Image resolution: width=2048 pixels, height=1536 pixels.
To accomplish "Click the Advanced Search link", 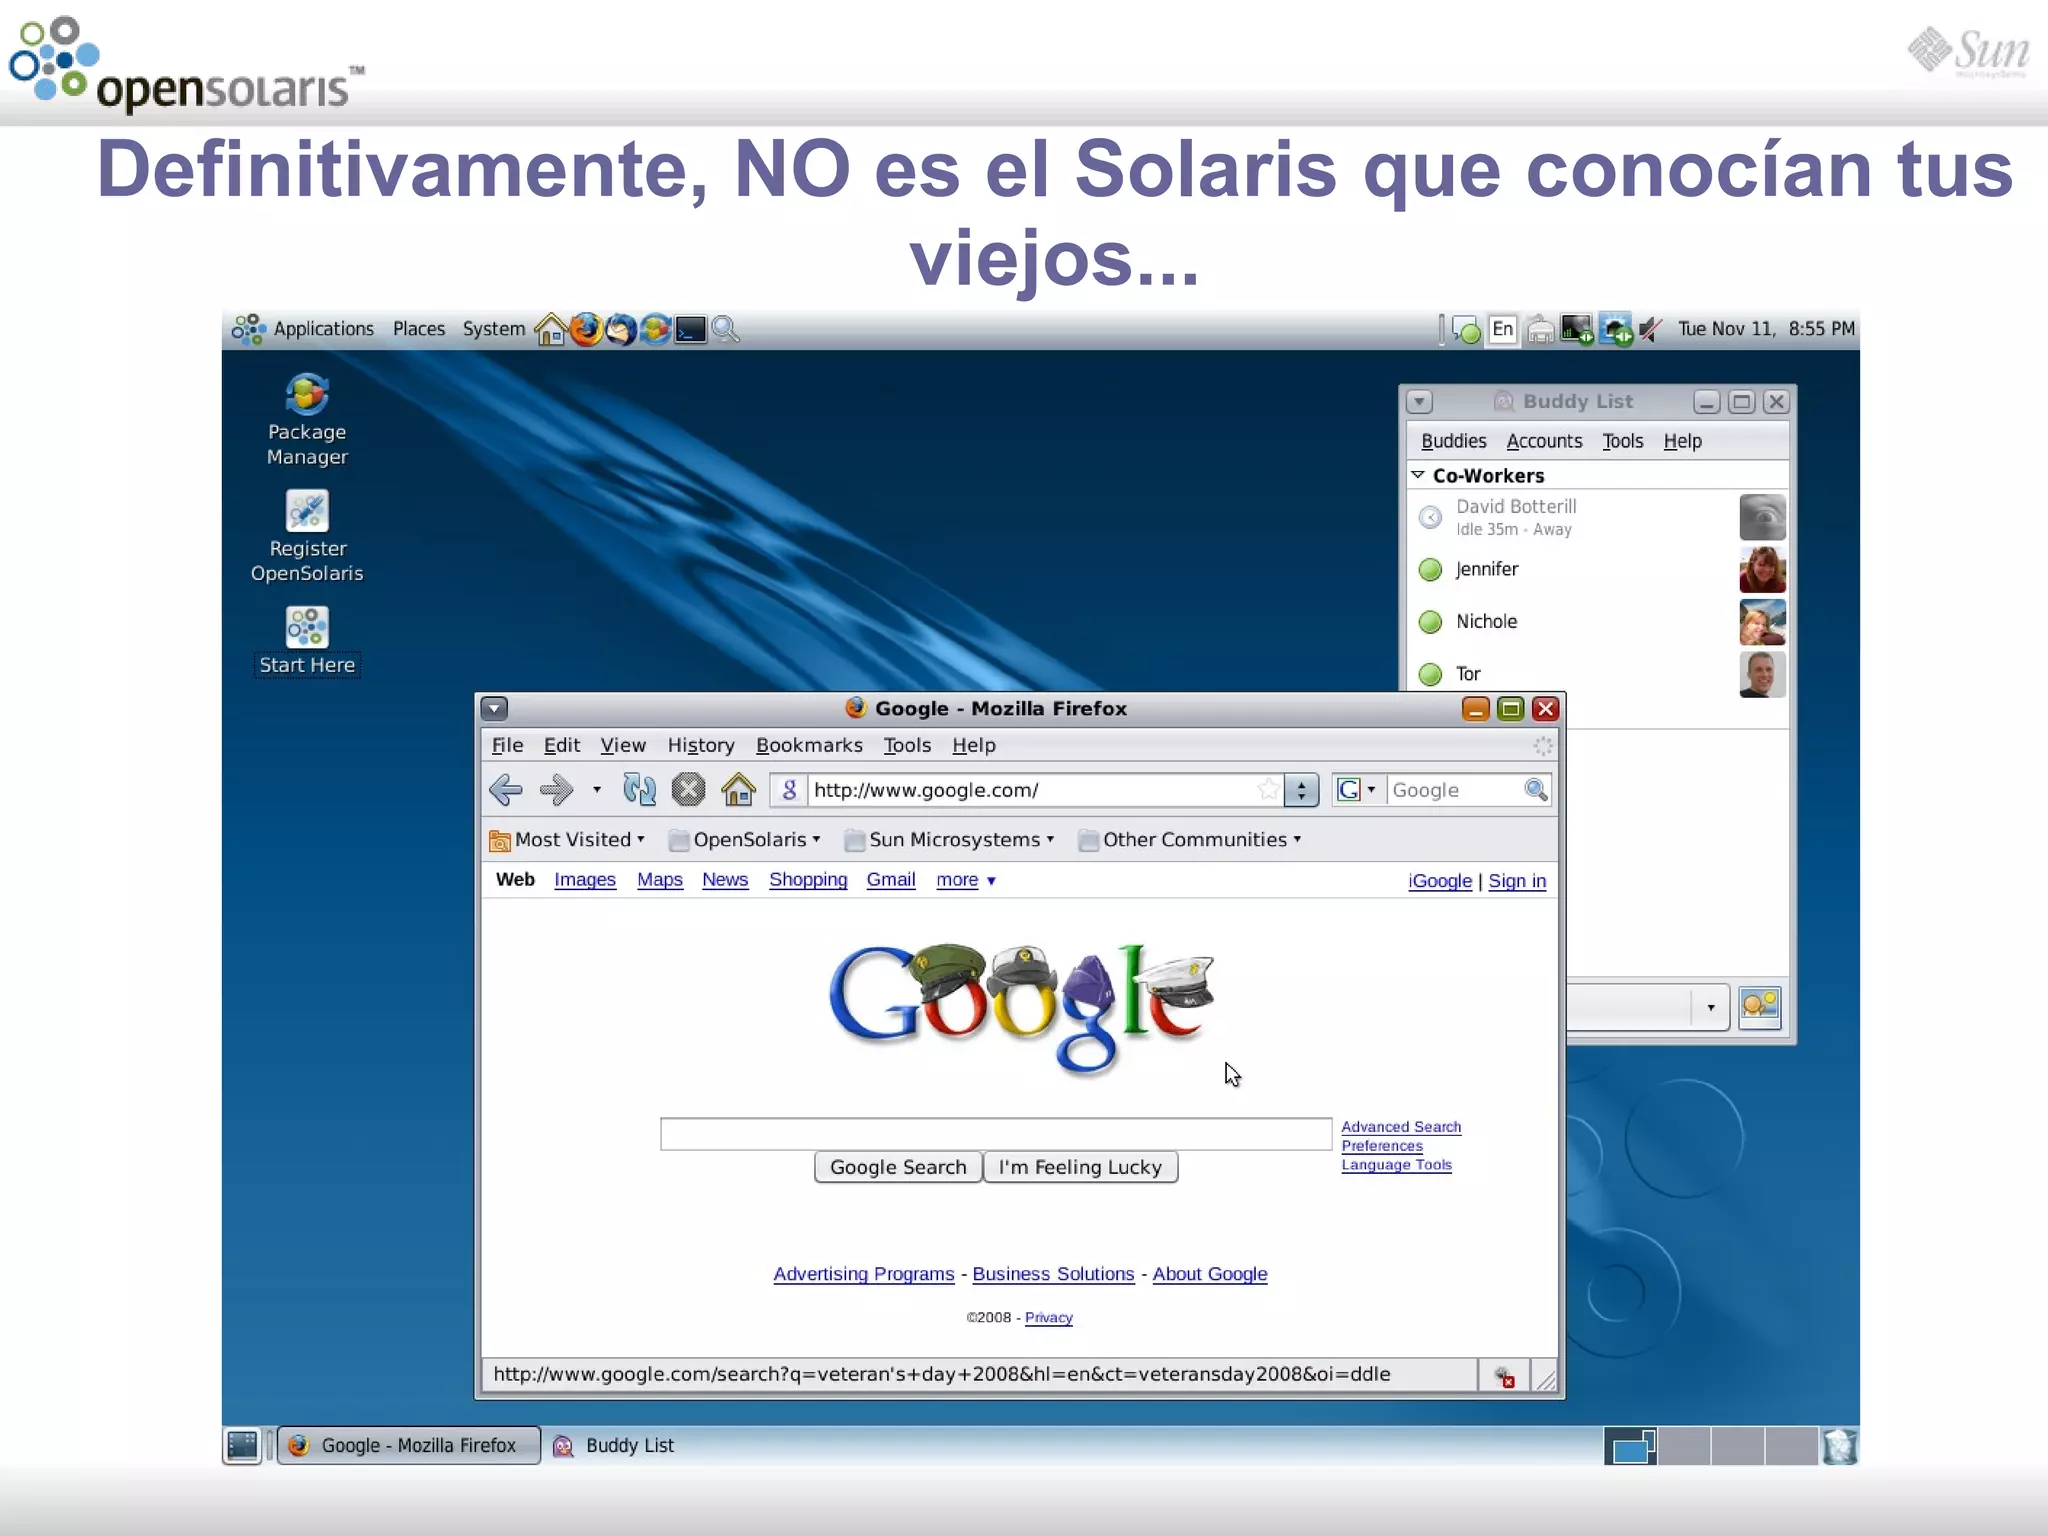I will click(x=1401, y=1127).
